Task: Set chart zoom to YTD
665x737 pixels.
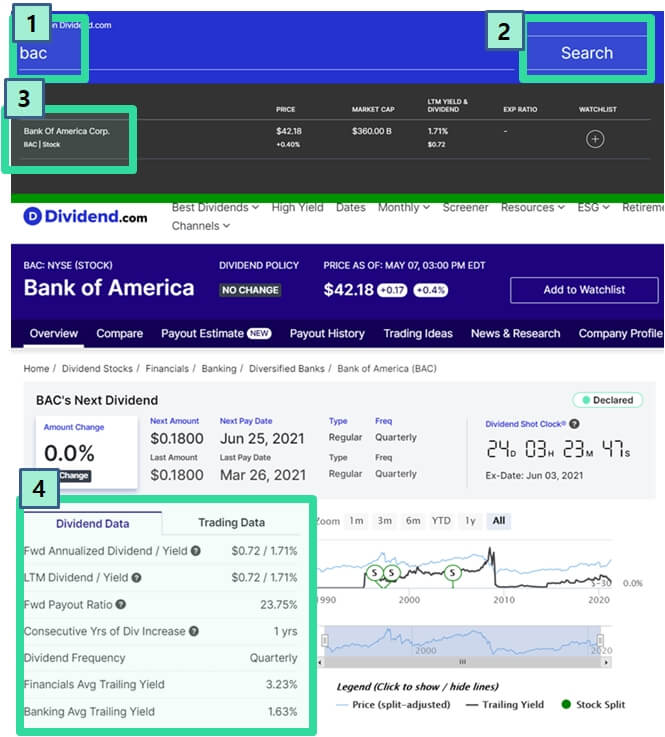Action: click(441, 521)
